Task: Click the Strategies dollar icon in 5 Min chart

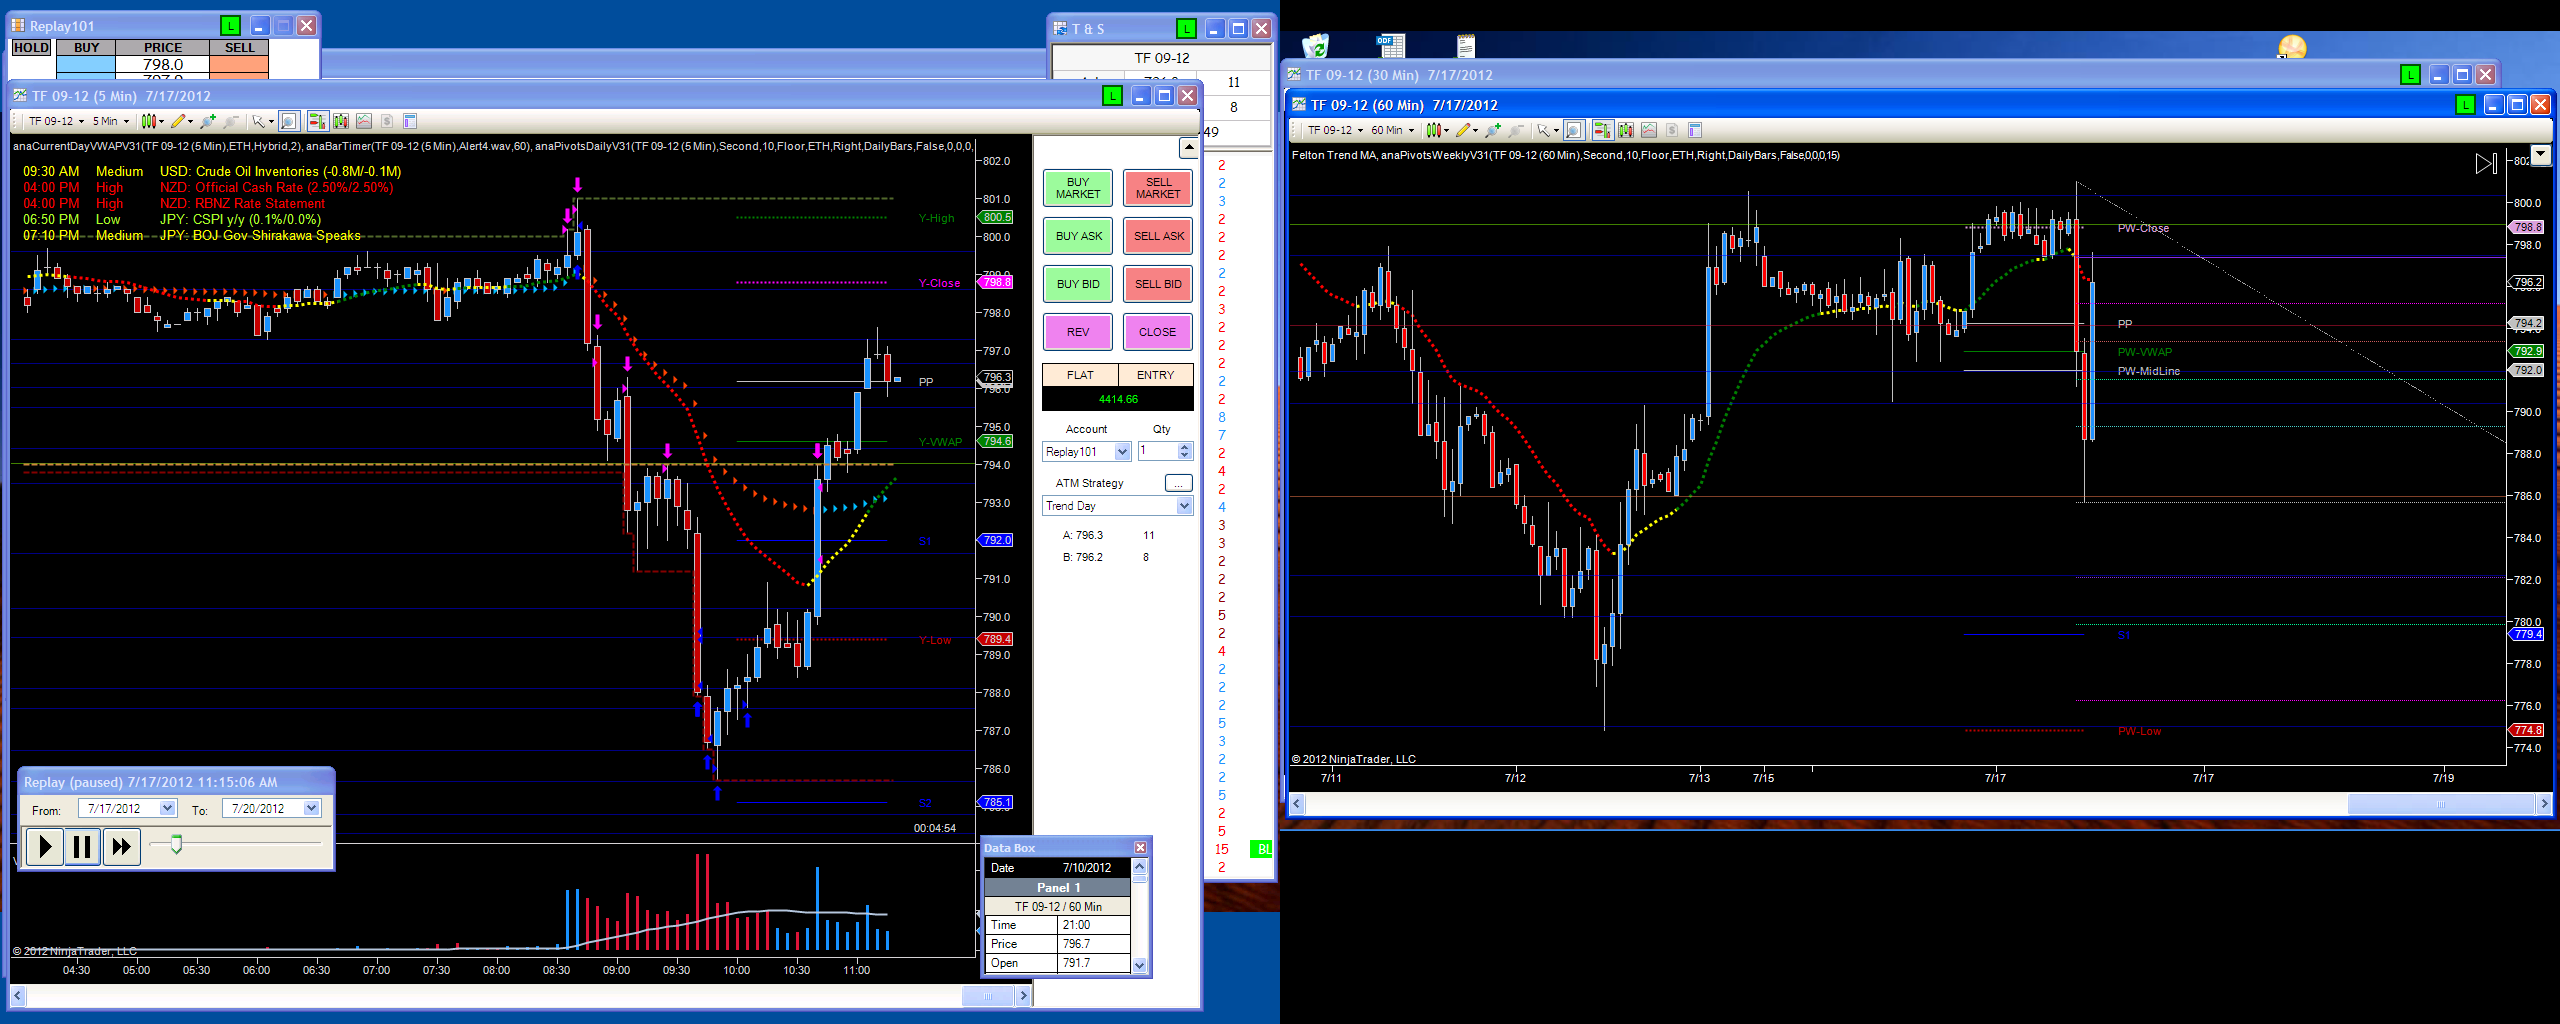Action: pyautogui.click(x=387, y=121)
